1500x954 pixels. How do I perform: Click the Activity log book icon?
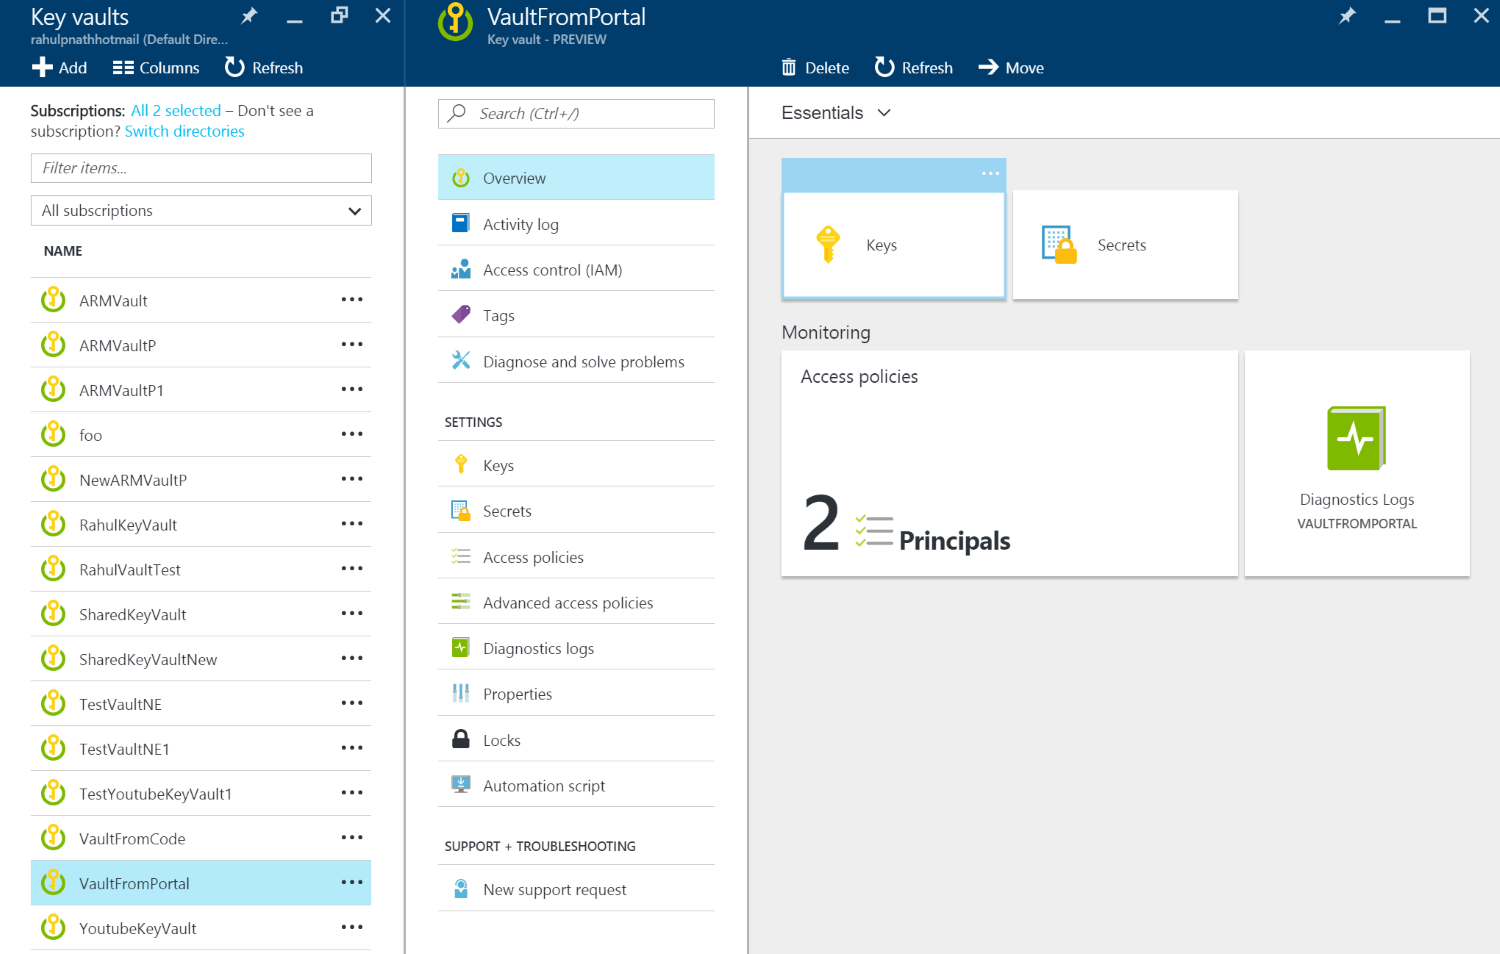[461, 223]
